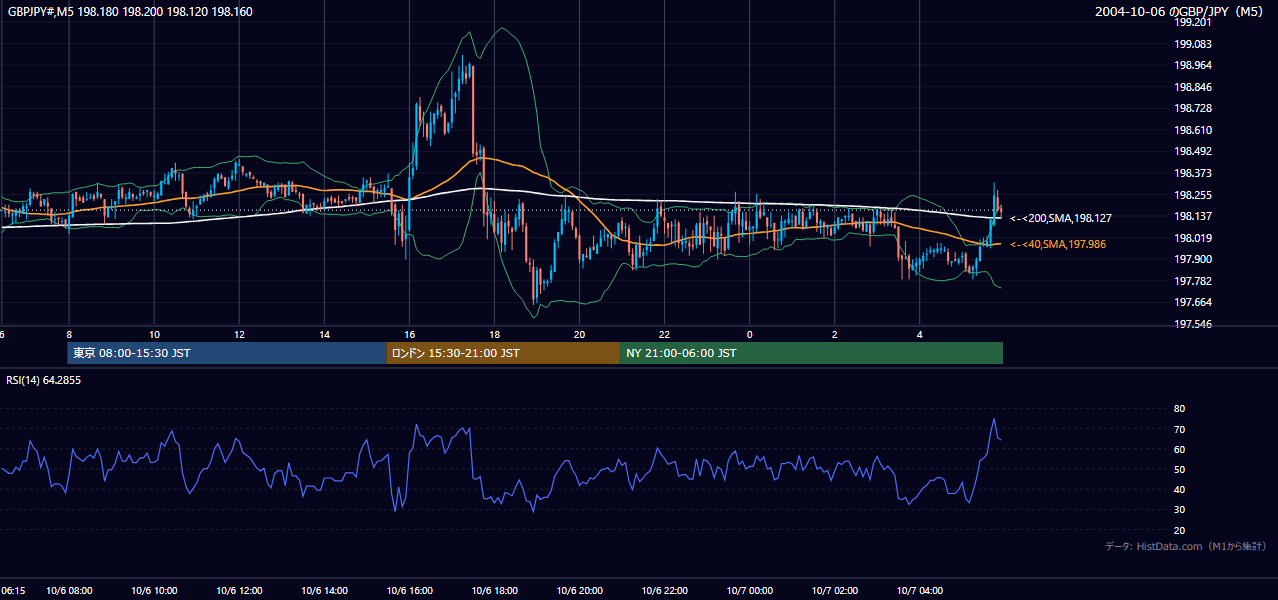Click the 10/7 00:00 date label
Viewport: 1278px width, 600px height.
pos(749,591)
